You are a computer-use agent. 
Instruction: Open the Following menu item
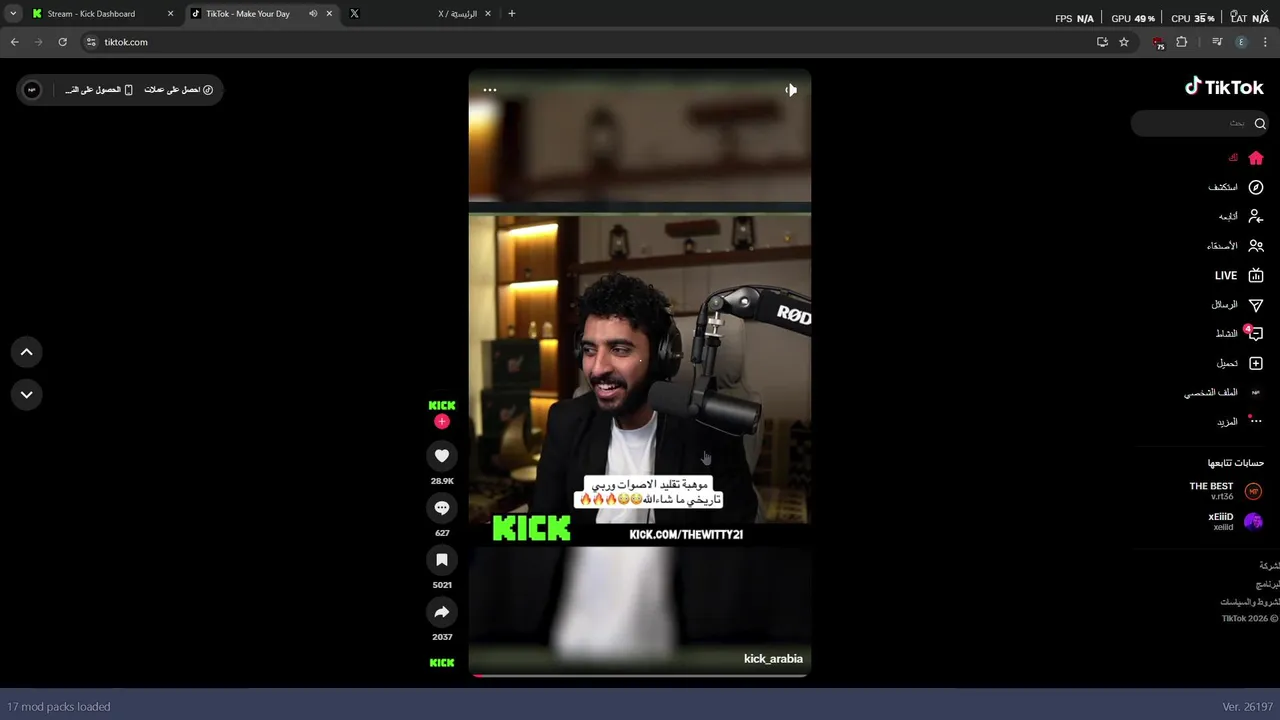(x=1240, y=216)
